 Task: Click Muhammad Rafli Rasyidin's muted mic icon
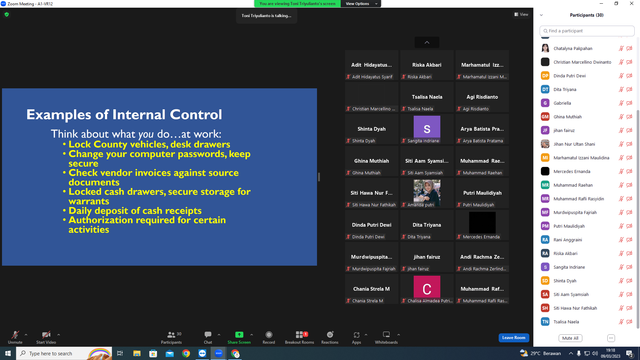(621, 199)
